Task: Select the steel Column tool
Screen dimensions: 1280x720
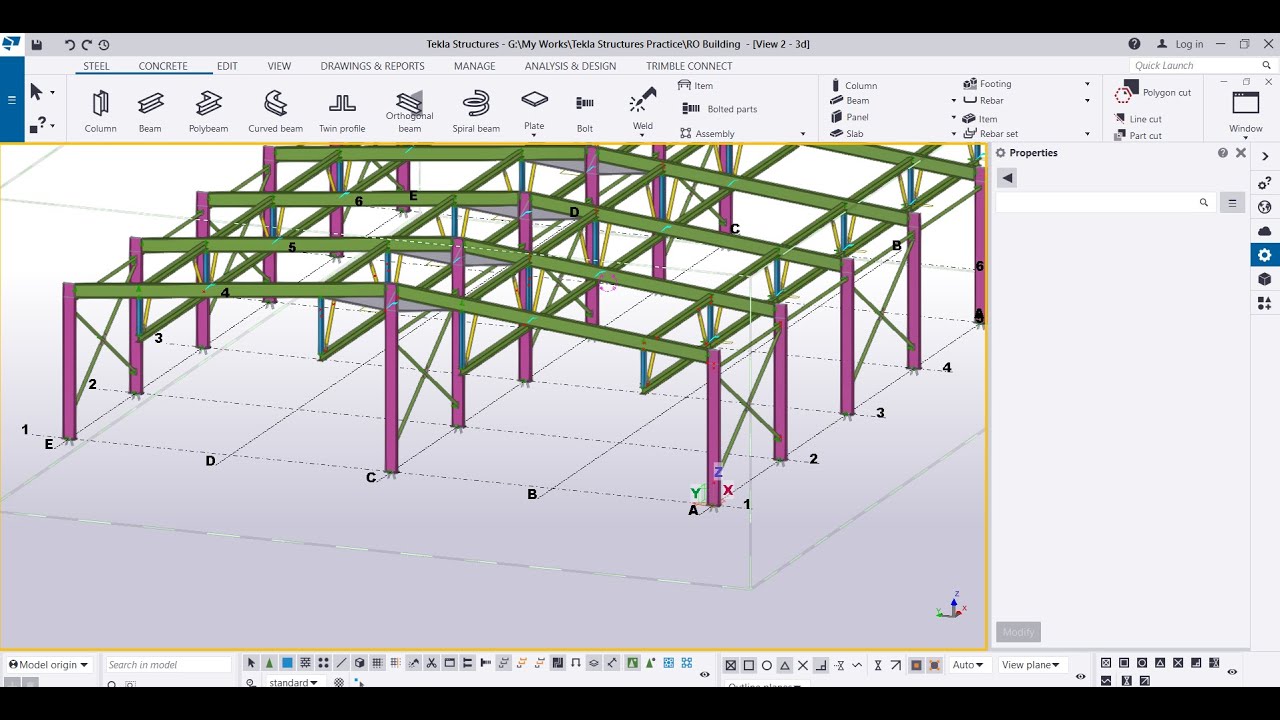Action: coord(100,111)
